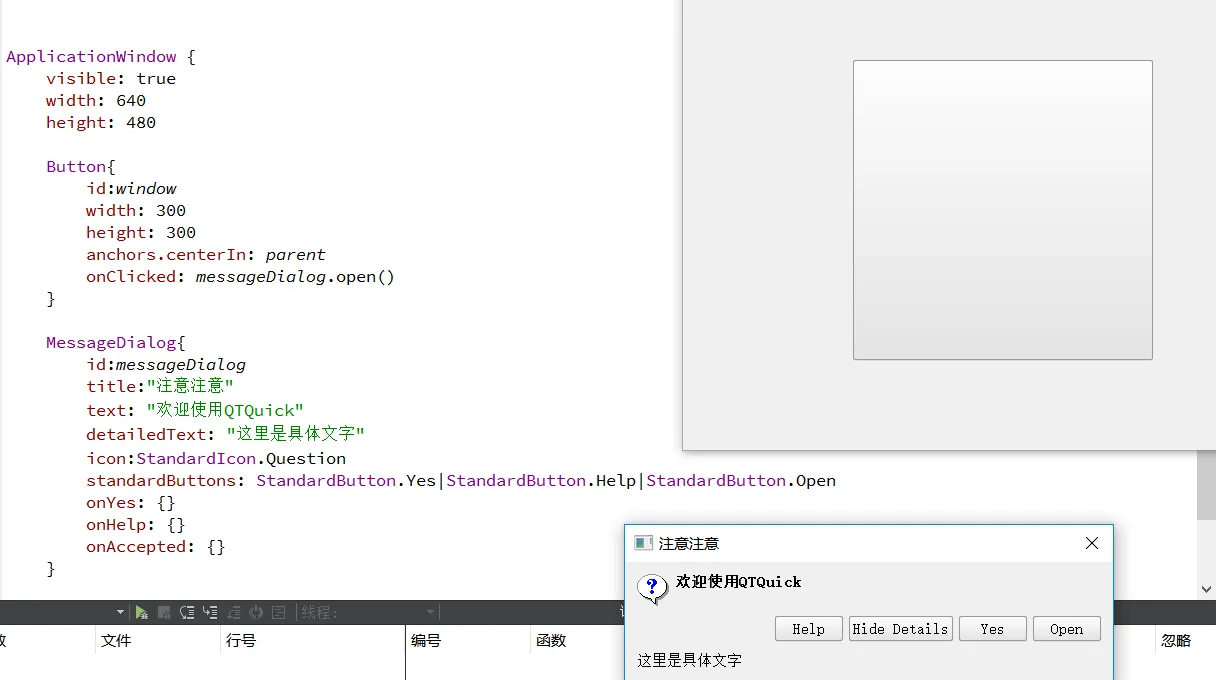Click the 'anchors.centerIn: parent' line
The image size is (1216, 680).
(206, 255)
